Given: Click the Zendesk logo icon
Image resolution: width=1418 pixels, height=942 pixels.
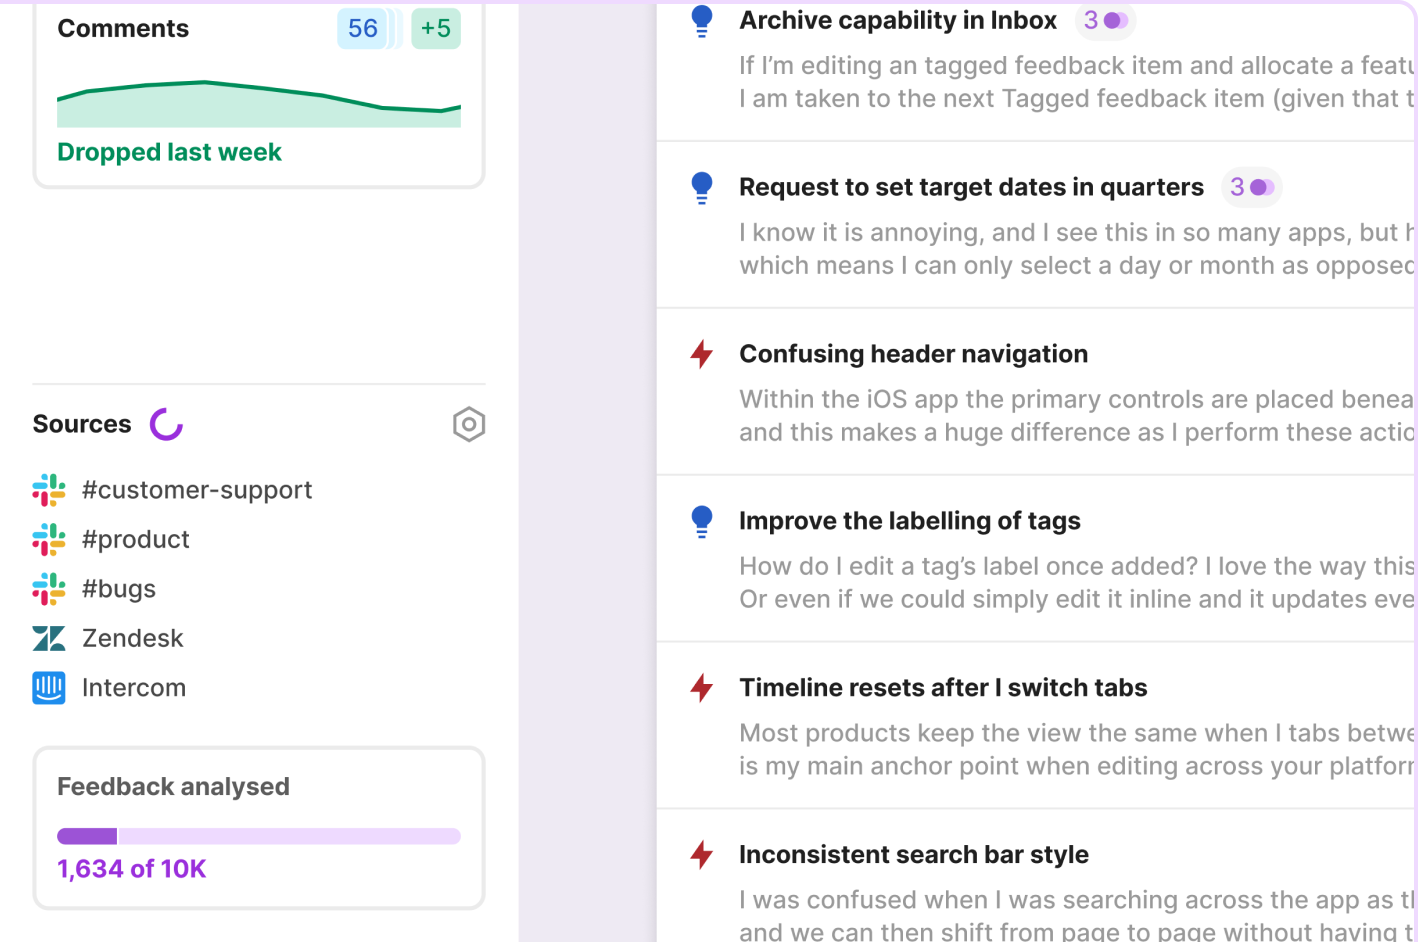Looking at the screenshot, I should coord(49,638).
